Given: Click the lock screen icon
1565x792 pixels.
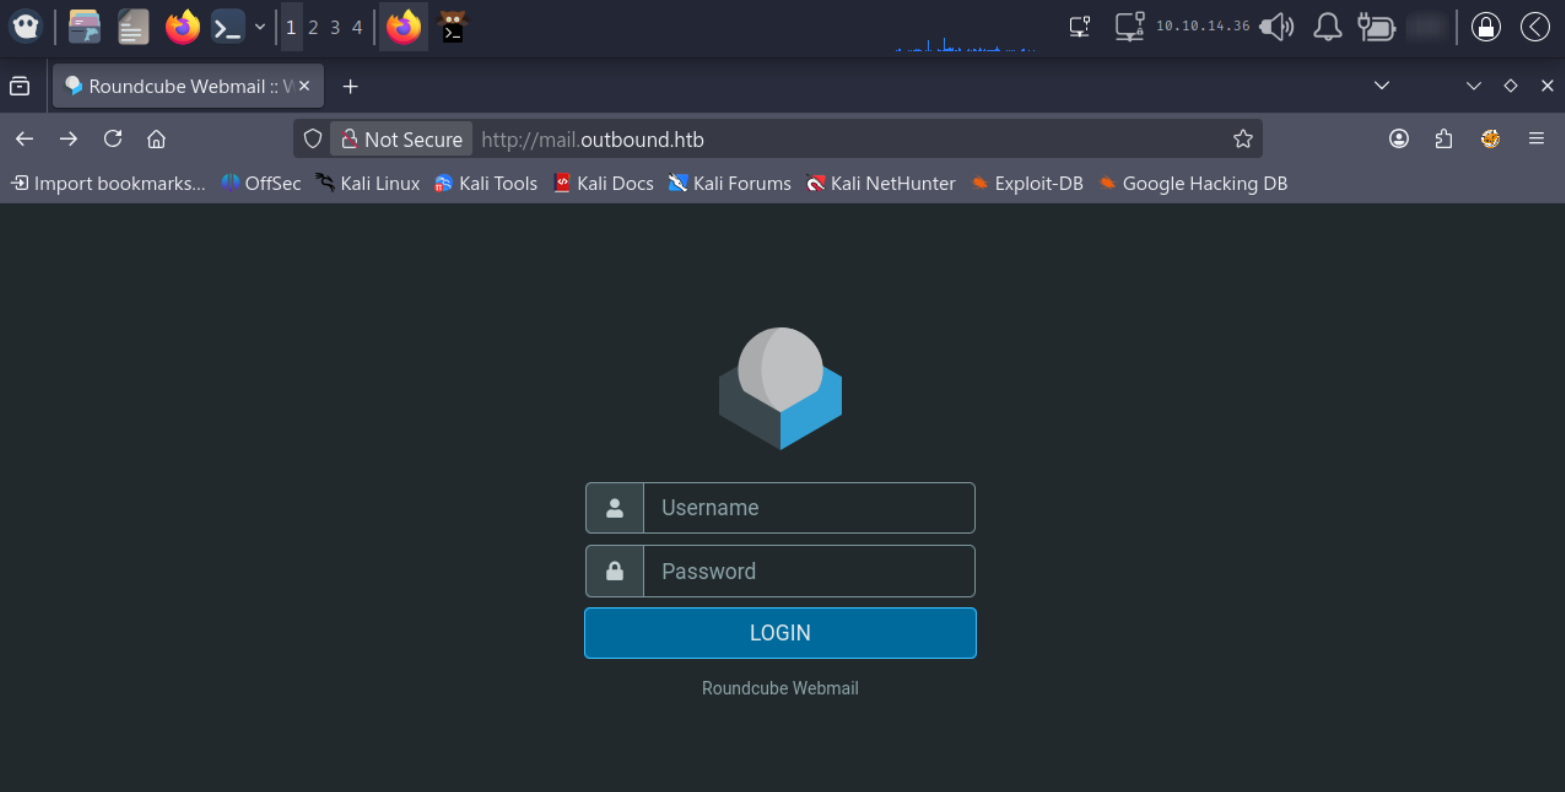Looking at the screenshot, I should tap(1486, 27).
